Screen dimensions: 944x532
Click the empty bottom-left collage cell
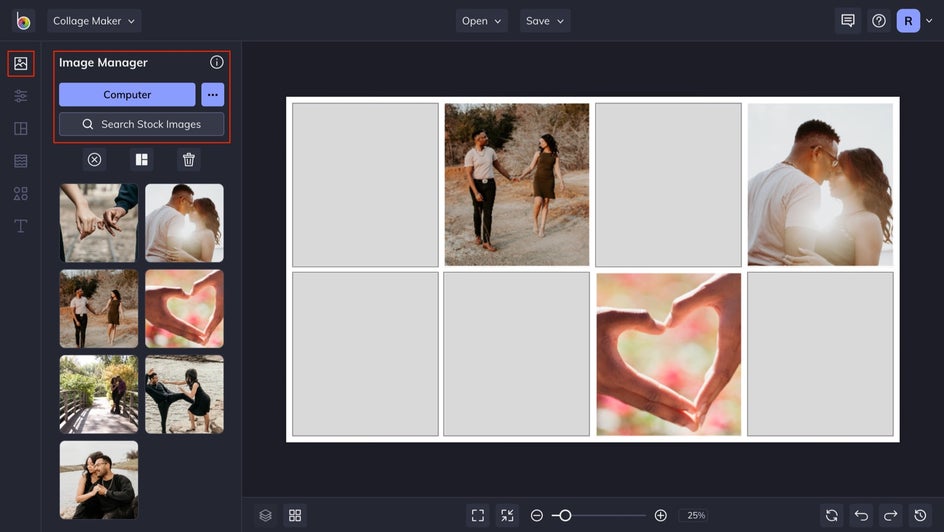[x=365, y=354]
